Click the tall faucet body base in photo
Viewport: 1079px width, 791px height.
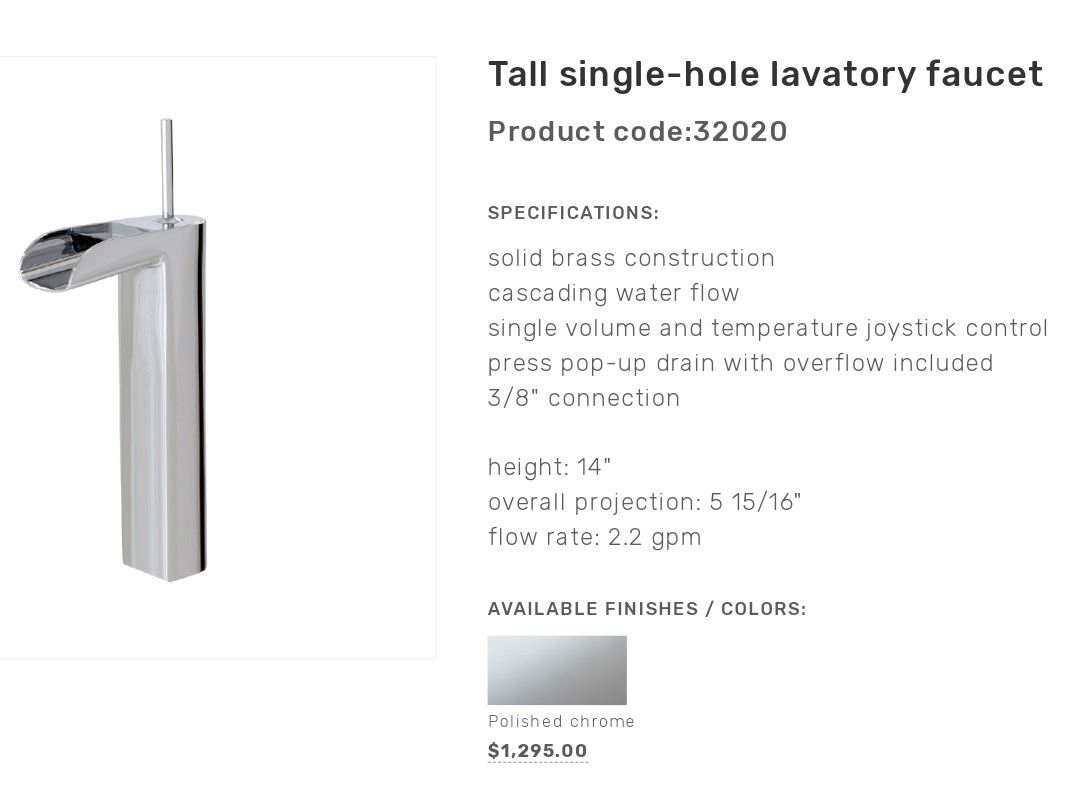(164, 540)
